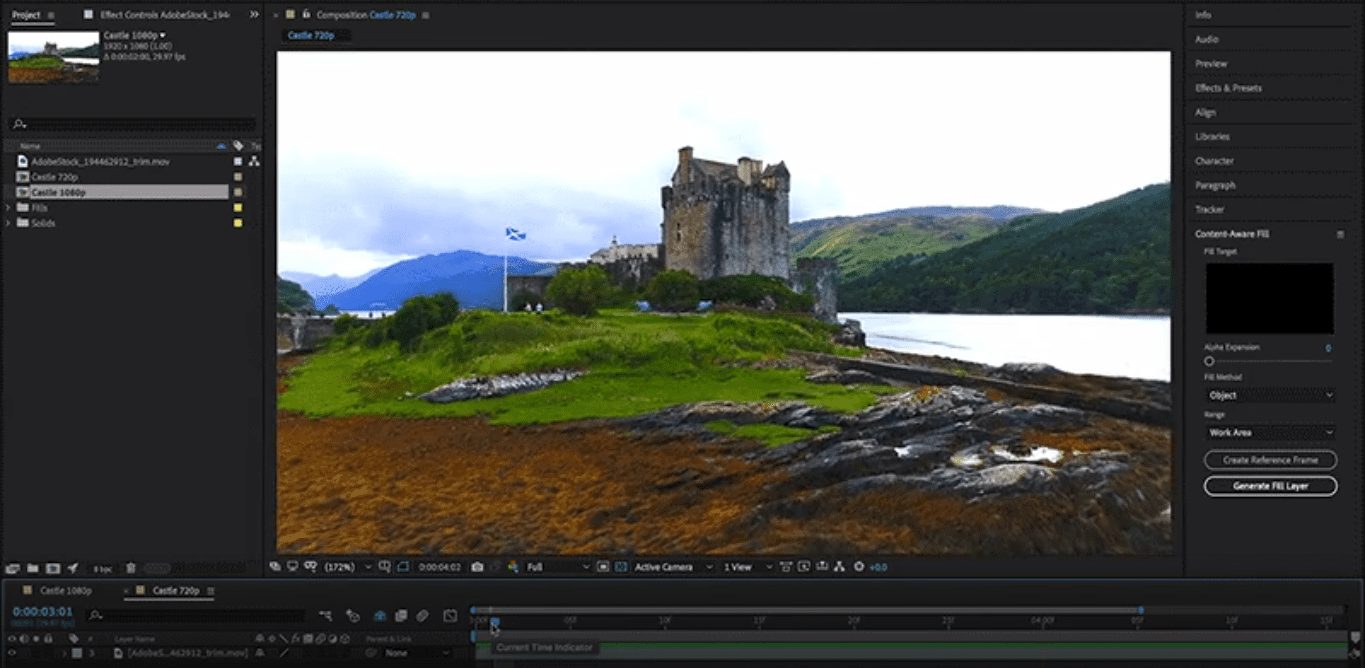The image size is (1365, 668).
Task: Open the Graph Editor
Action: [450, 615]
